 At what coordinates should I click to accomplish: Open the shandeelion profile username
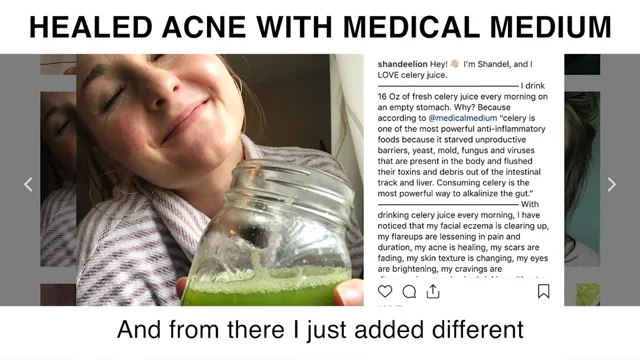click(402, 64)
